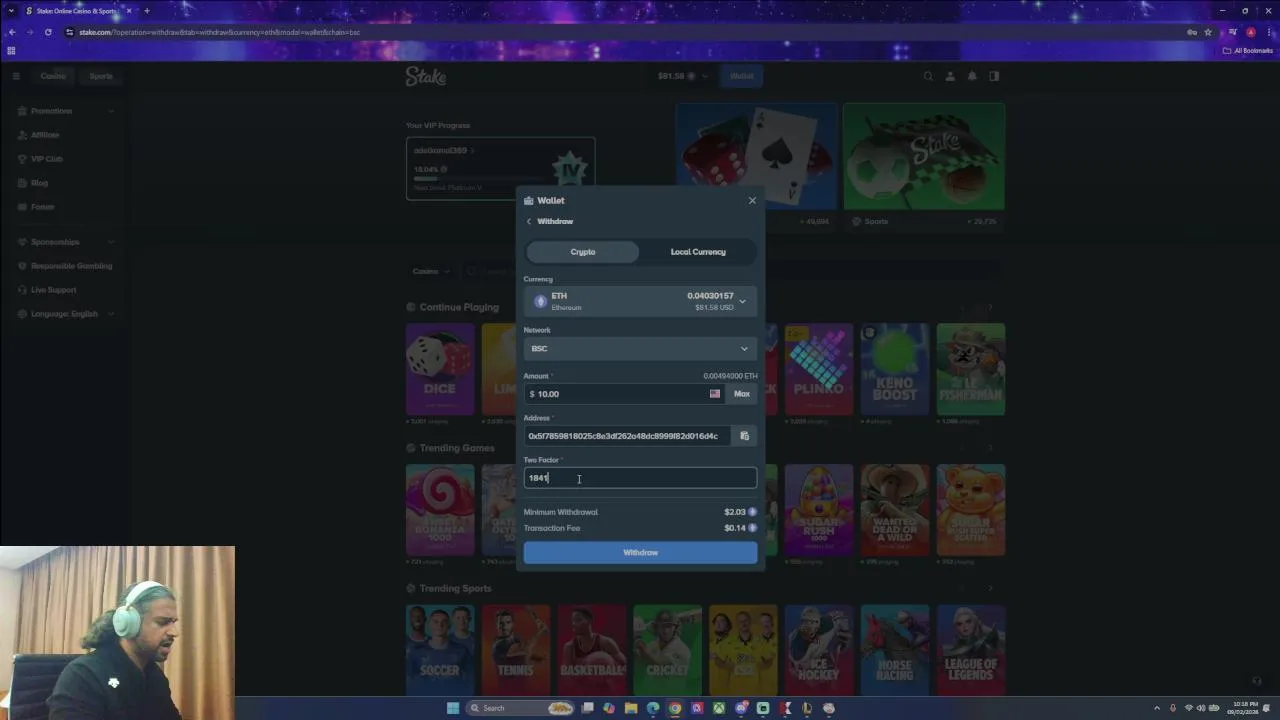Go back from the Withdraw view
The image size is (1280, 720).
pos(529,221)
